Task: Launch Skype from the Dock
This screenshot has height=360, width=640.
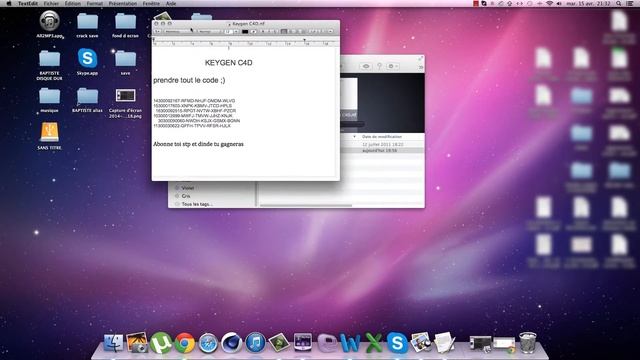Action: 397,343
